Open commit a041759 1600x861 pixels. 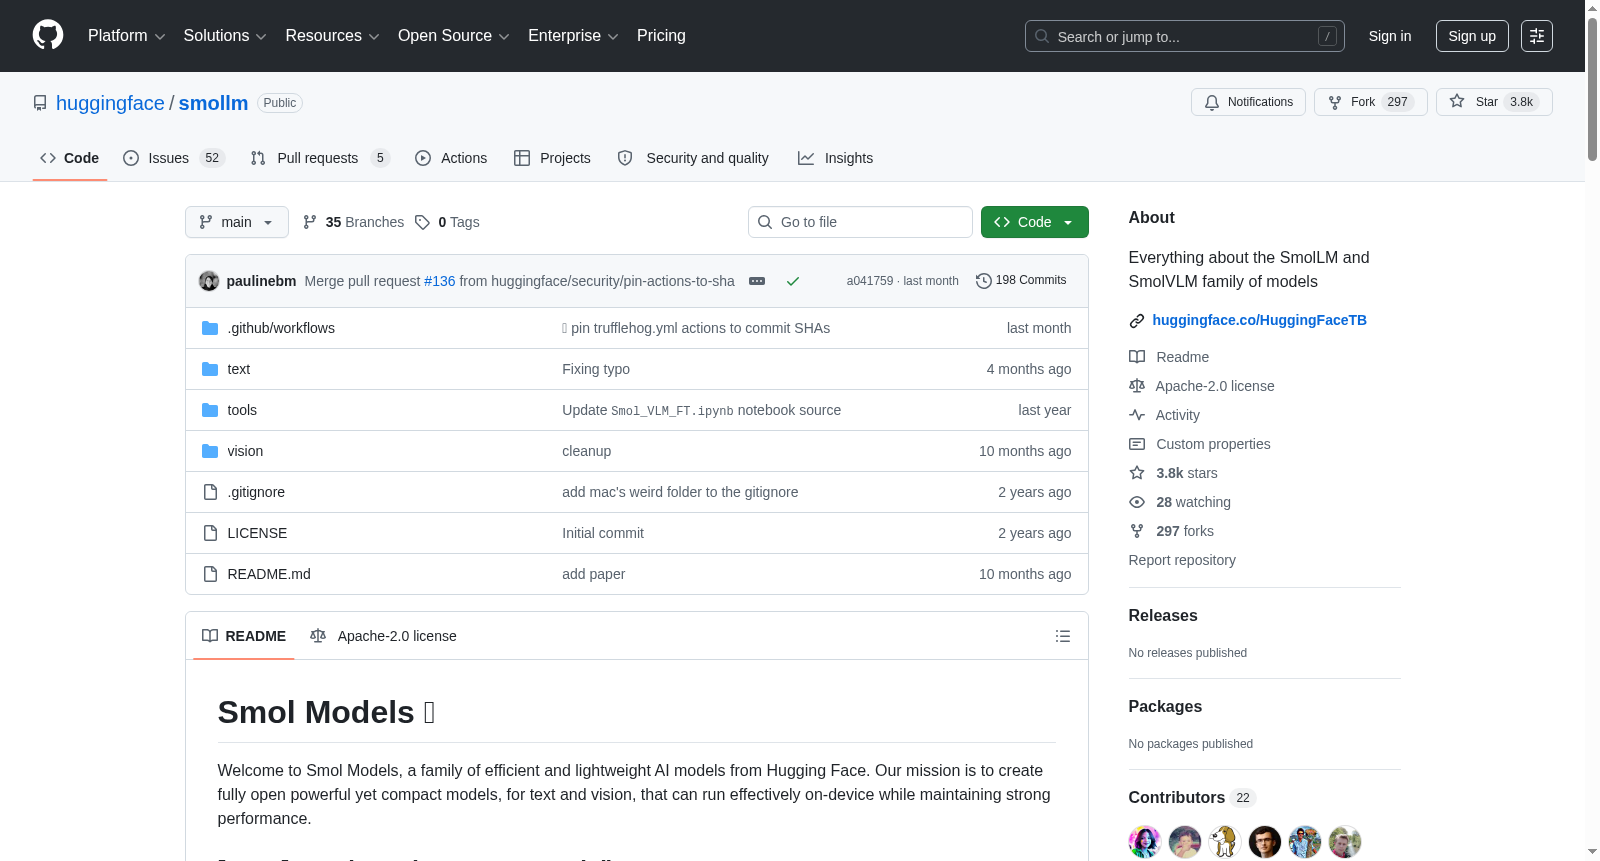click(870, 281)
